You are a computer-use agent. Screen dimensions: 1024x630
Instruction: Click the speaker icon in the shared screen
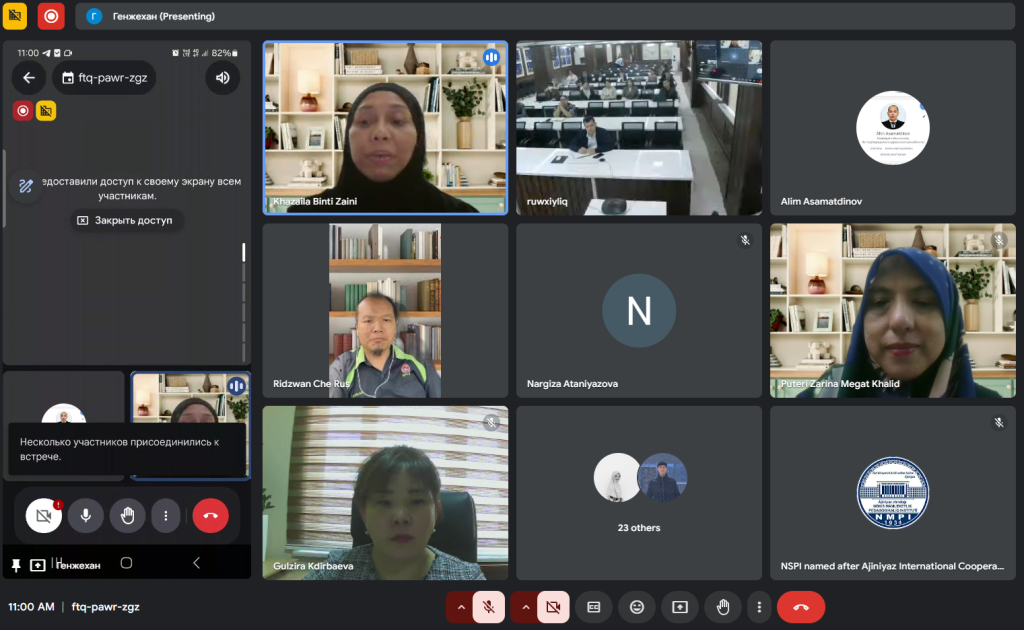pyautogui.click(x=222, y=78)
